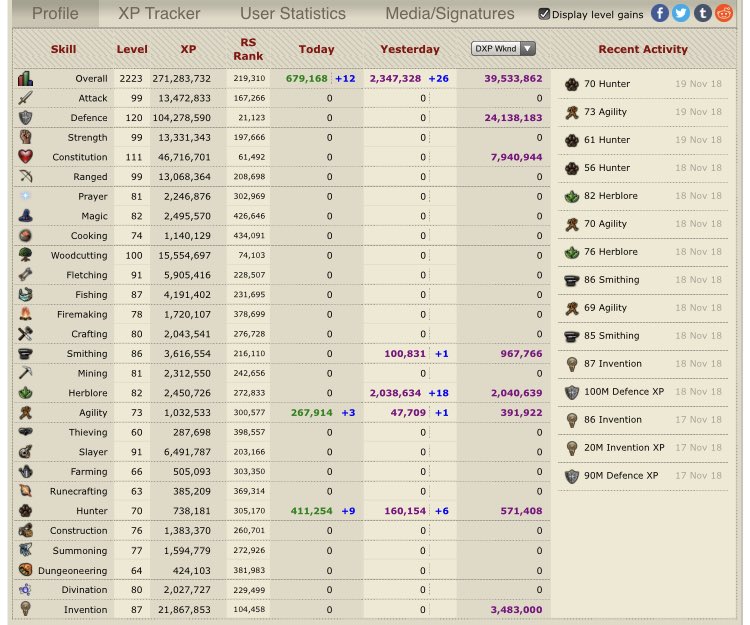Click the Smithing anvil icon in skill table
The height and width of the screenshot is (625, 750).
[x=25, y=353]
